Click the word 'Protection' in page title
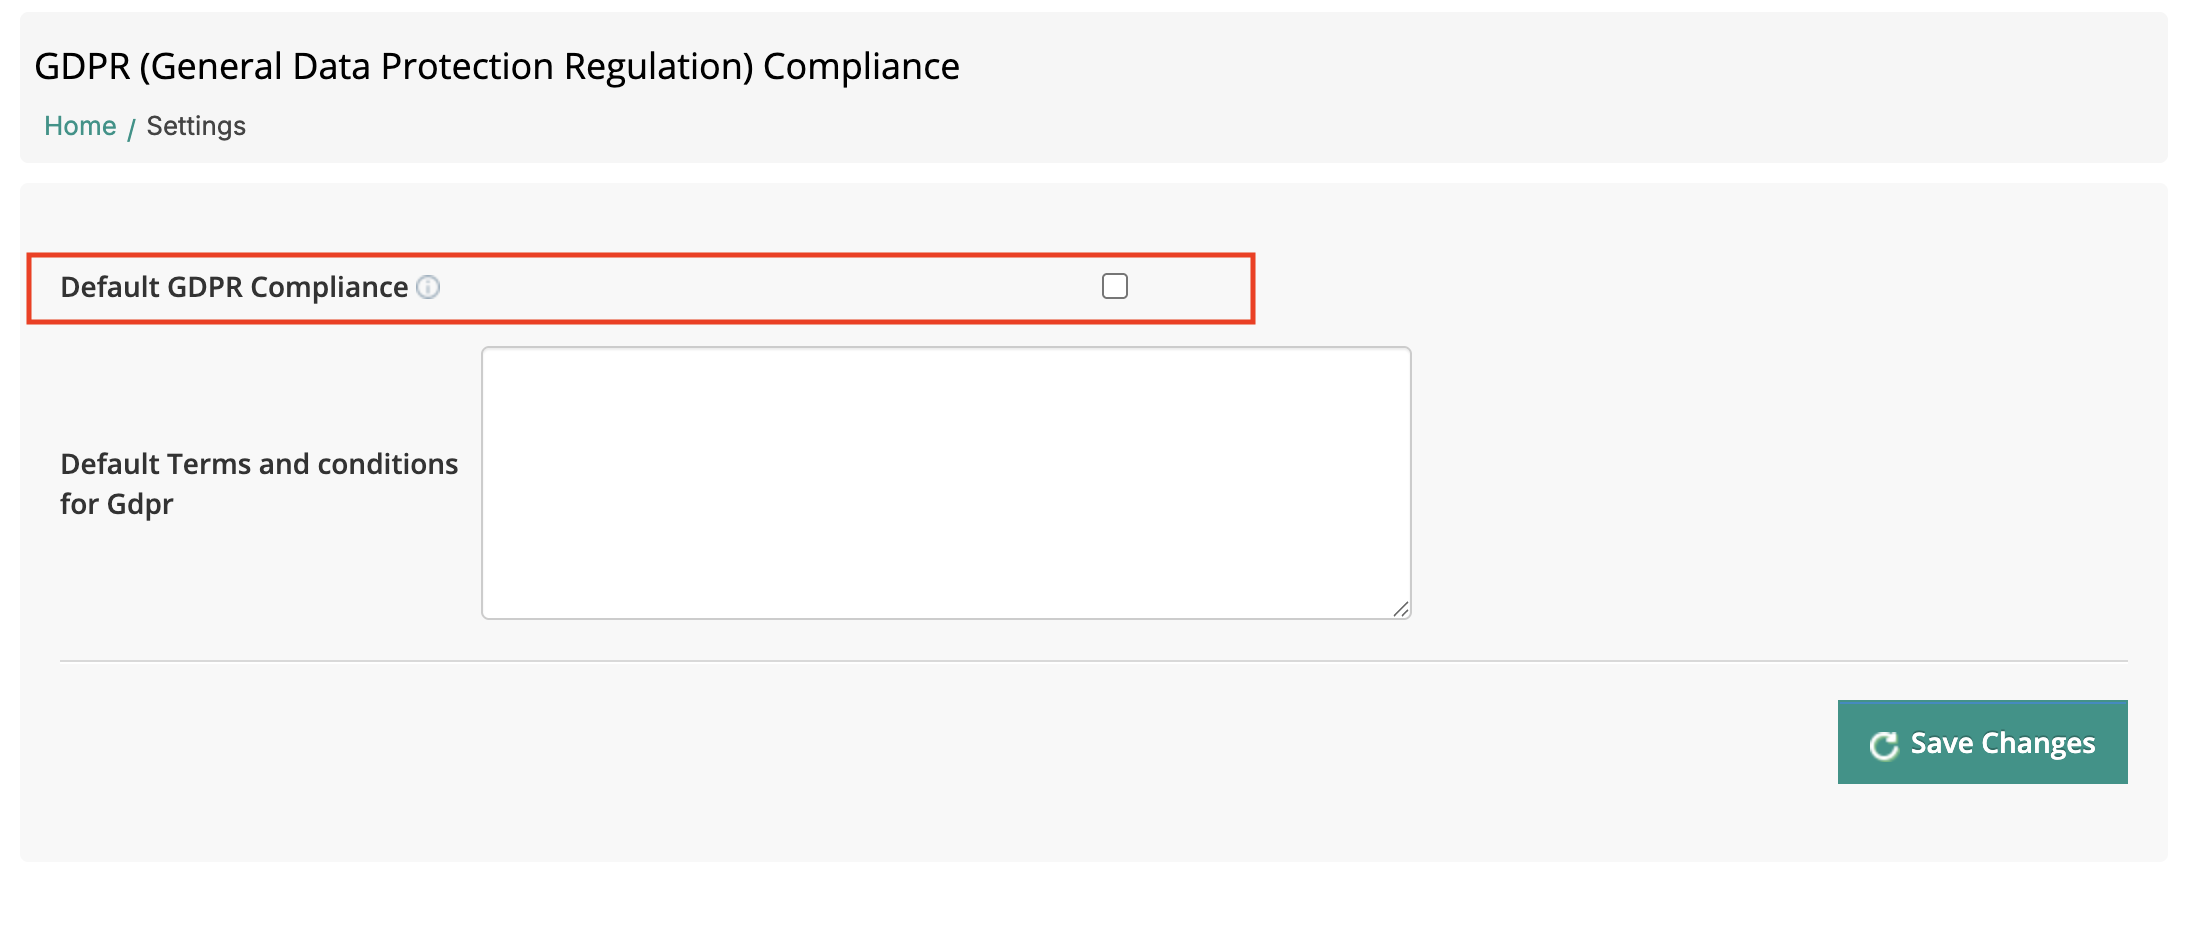This screenshot has width=2188, height=934. (x=467, y=67)
